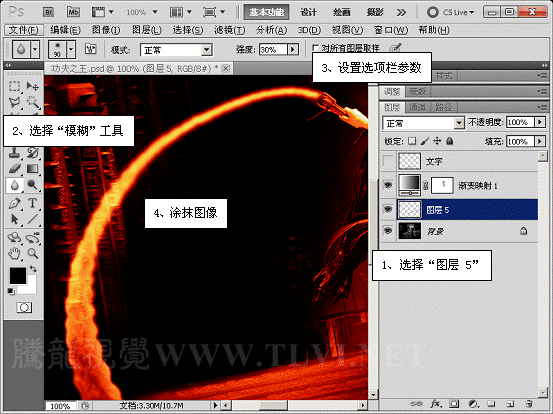Screen dimensions: 553x414
Task: Switch to the 通道 tab
Action: click(417, 107)
